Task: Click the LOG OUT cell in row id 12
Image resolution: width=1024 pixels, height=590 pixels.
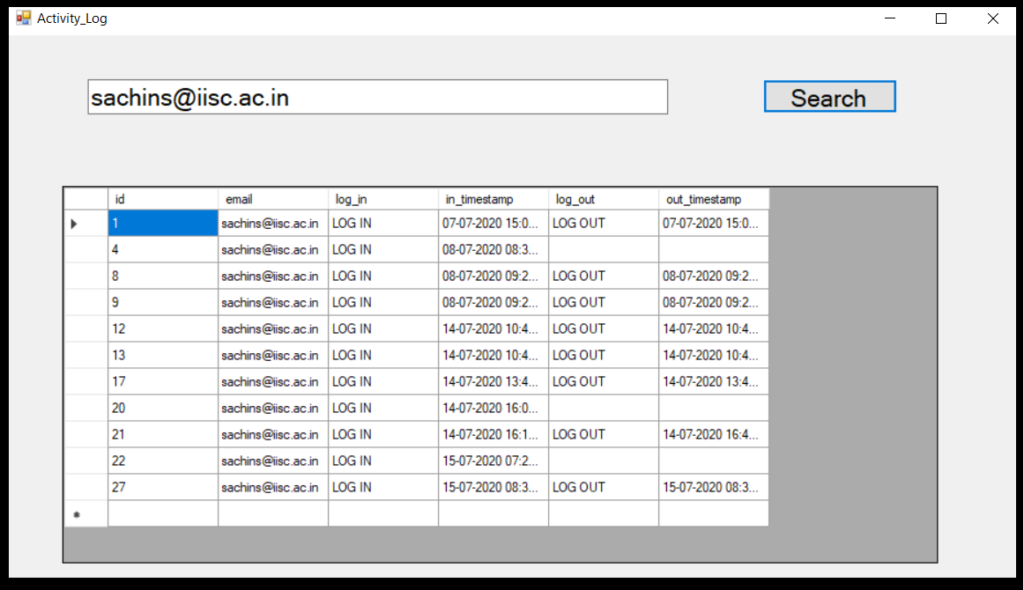Action: click(602, 329)
